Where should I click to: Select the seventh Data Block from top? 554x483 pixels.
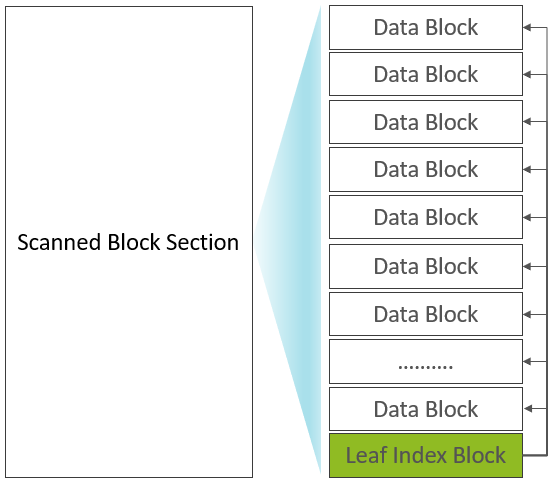426,314
